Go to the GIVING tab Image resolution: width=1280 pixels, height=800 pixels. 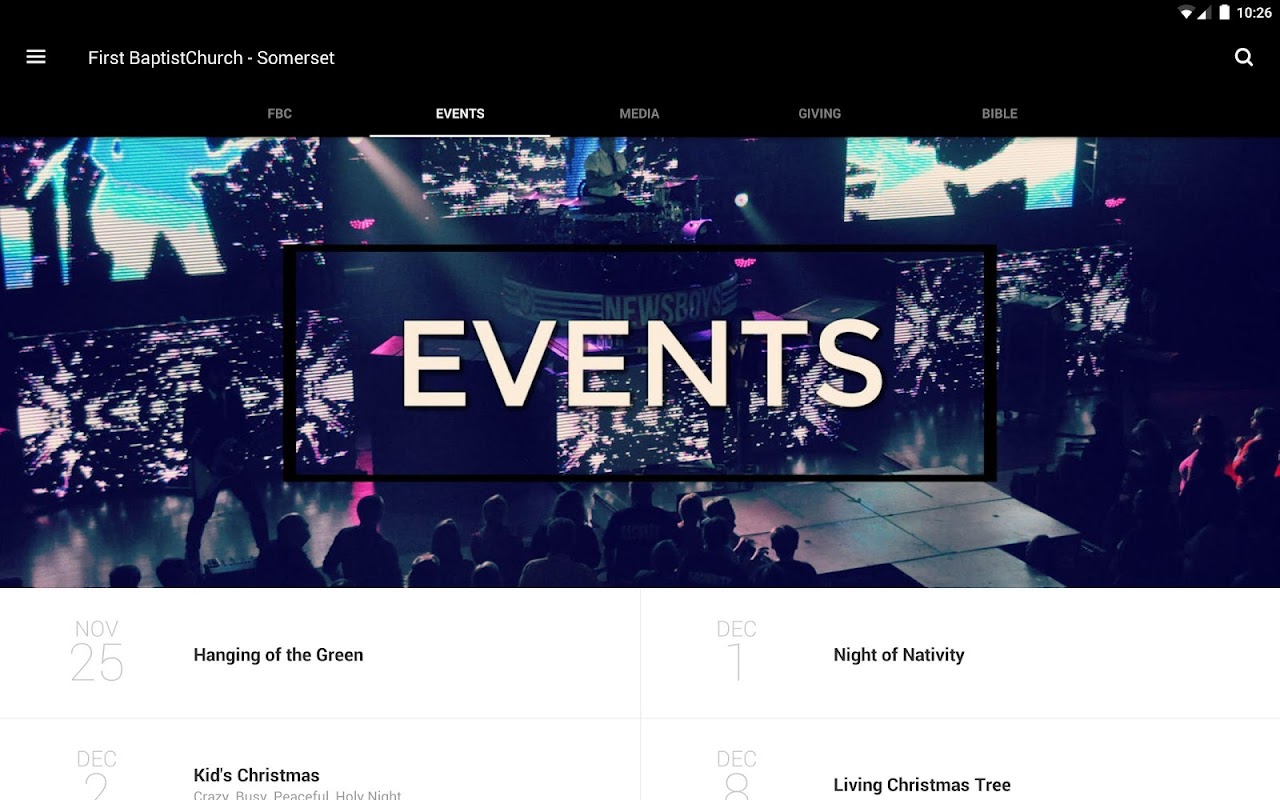tap(820, 114)
